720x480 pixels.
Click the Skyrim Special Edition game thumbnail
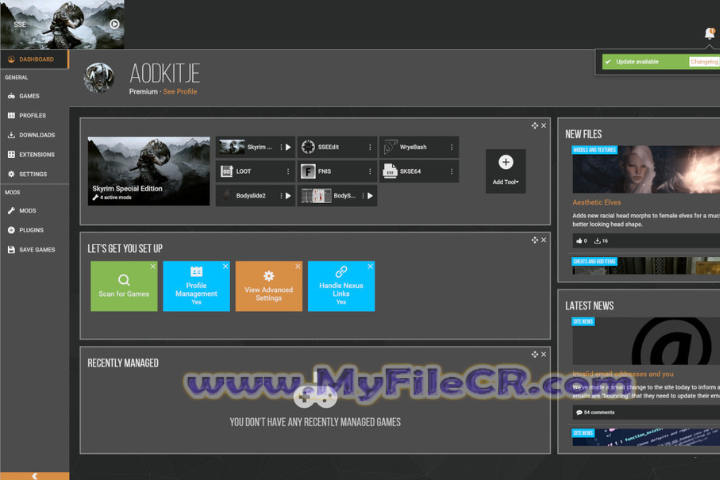pos(149,171)
